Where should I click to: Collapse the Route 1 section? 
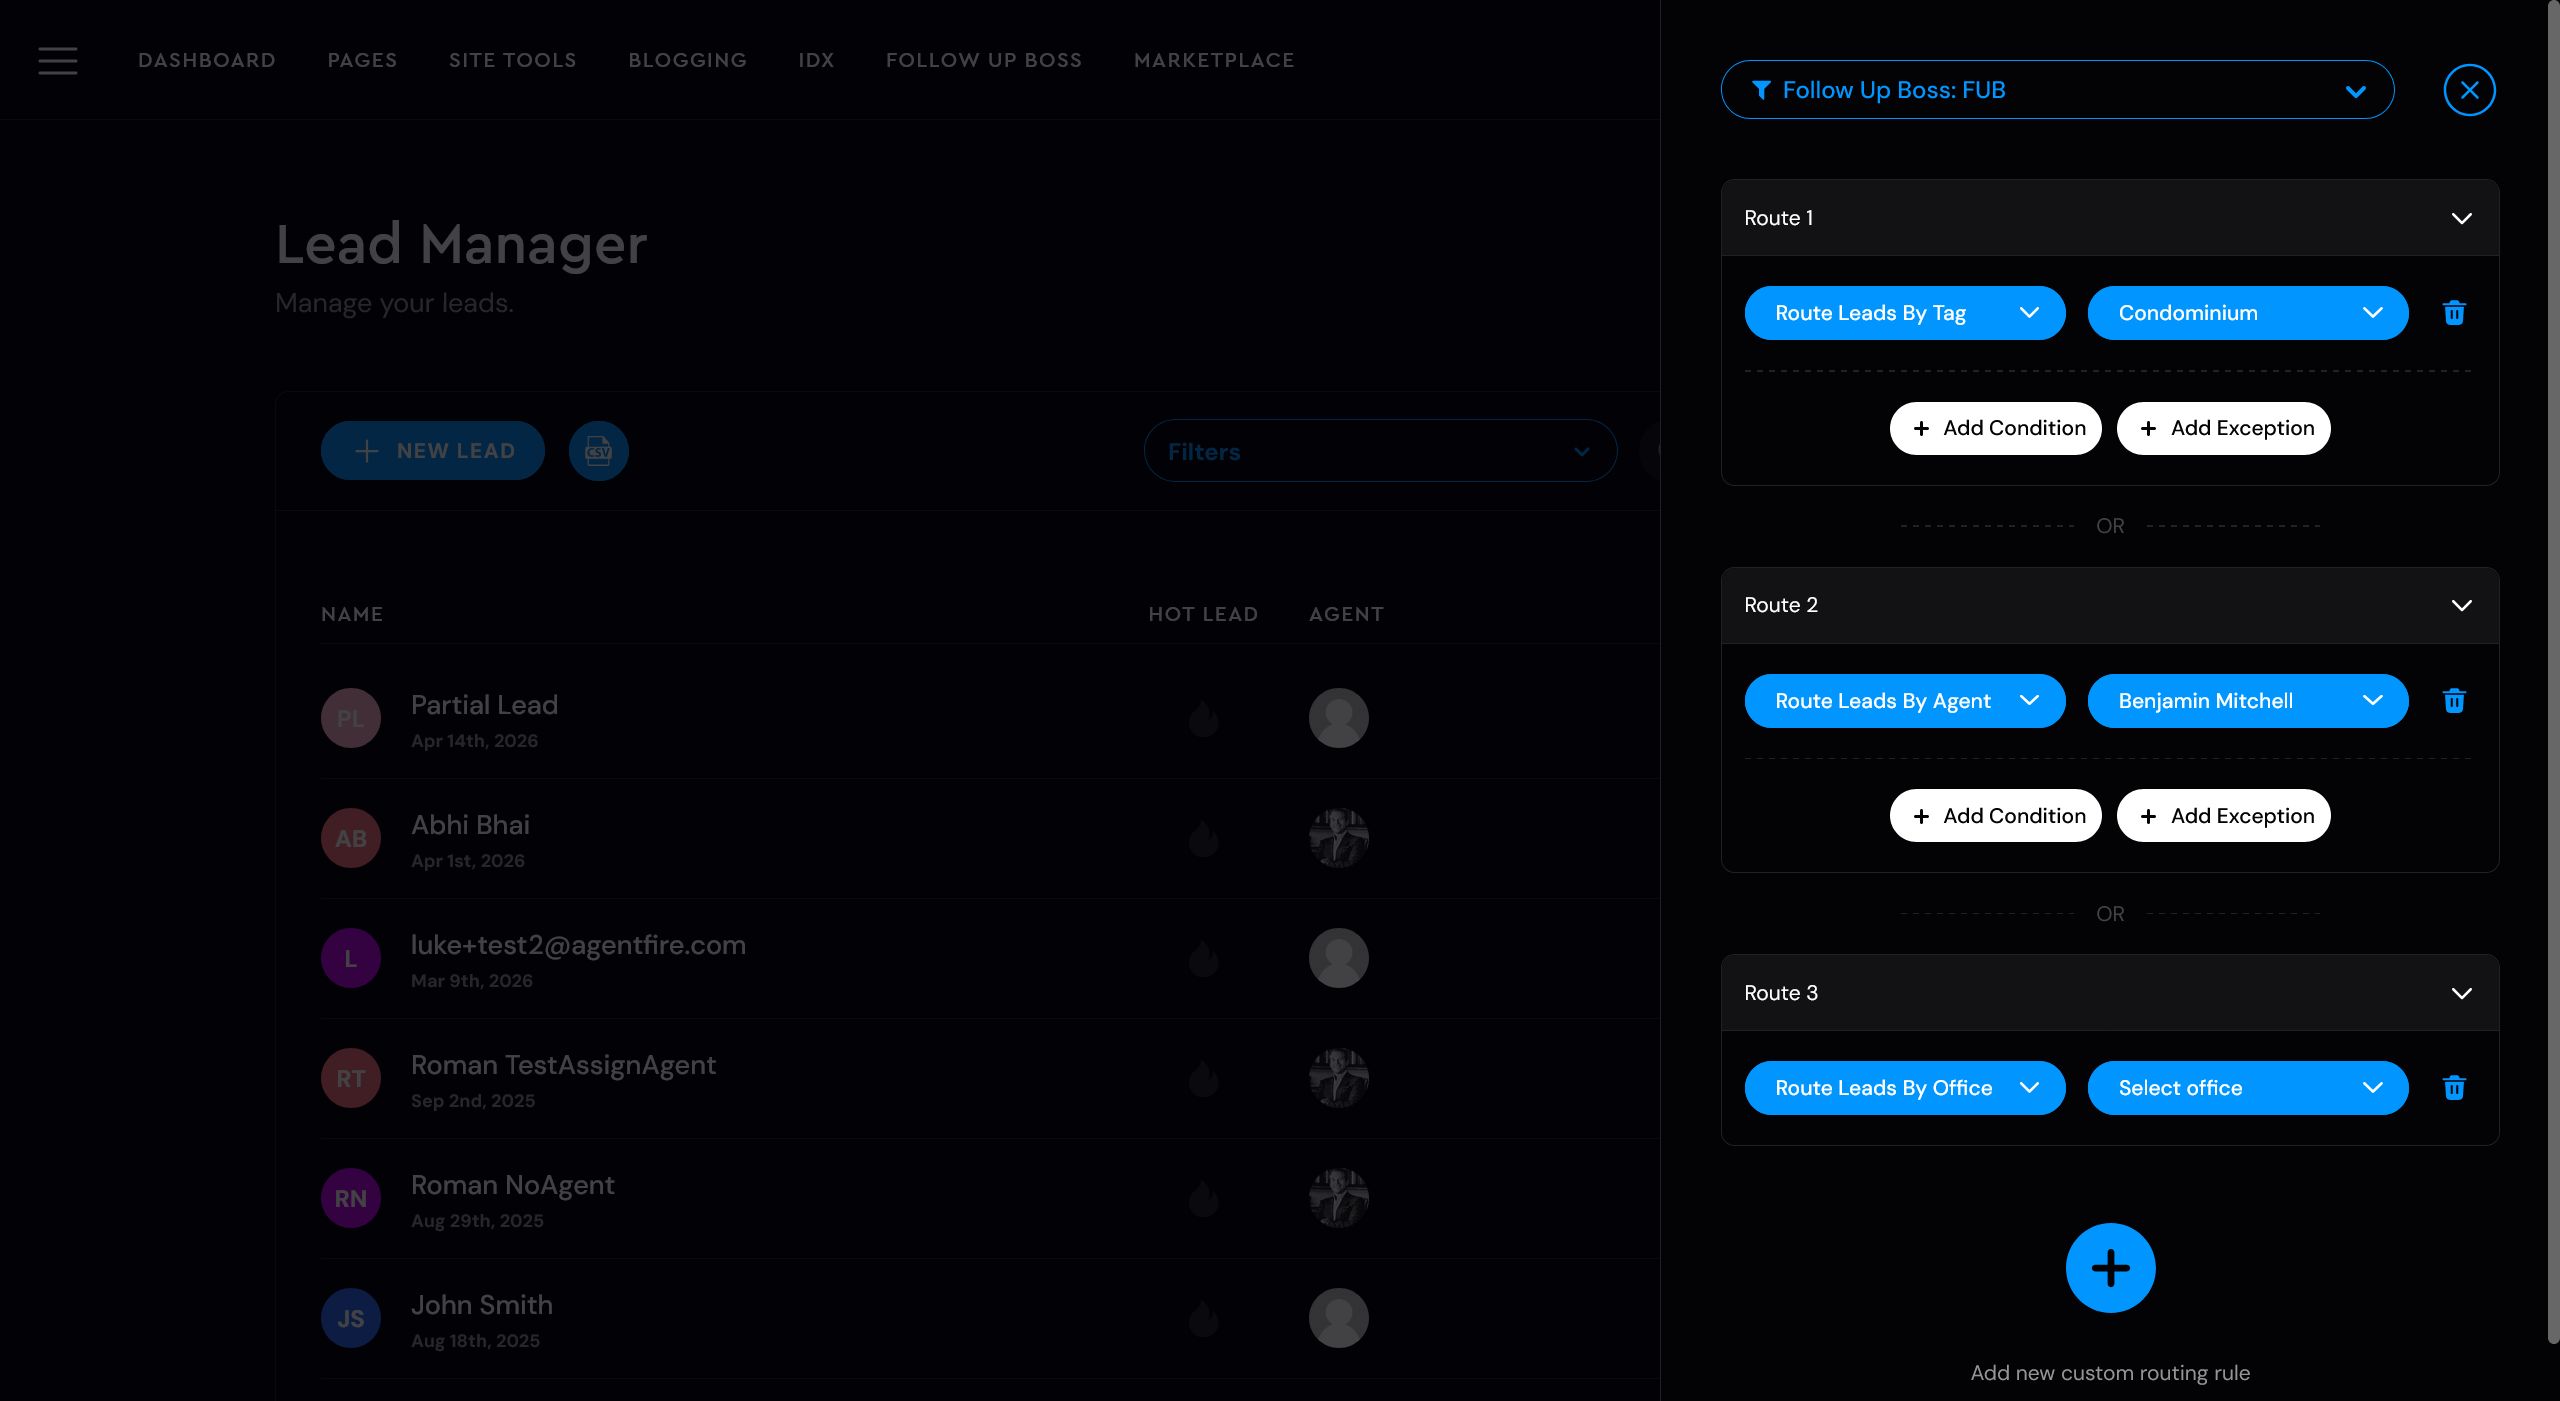click(2461, 218)
